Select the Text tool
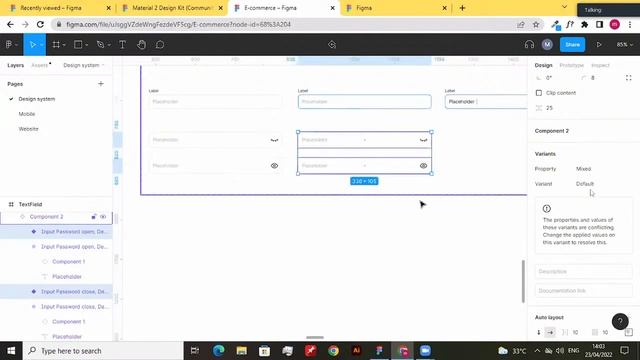This screenshot has width=640, height=360. 122,44
